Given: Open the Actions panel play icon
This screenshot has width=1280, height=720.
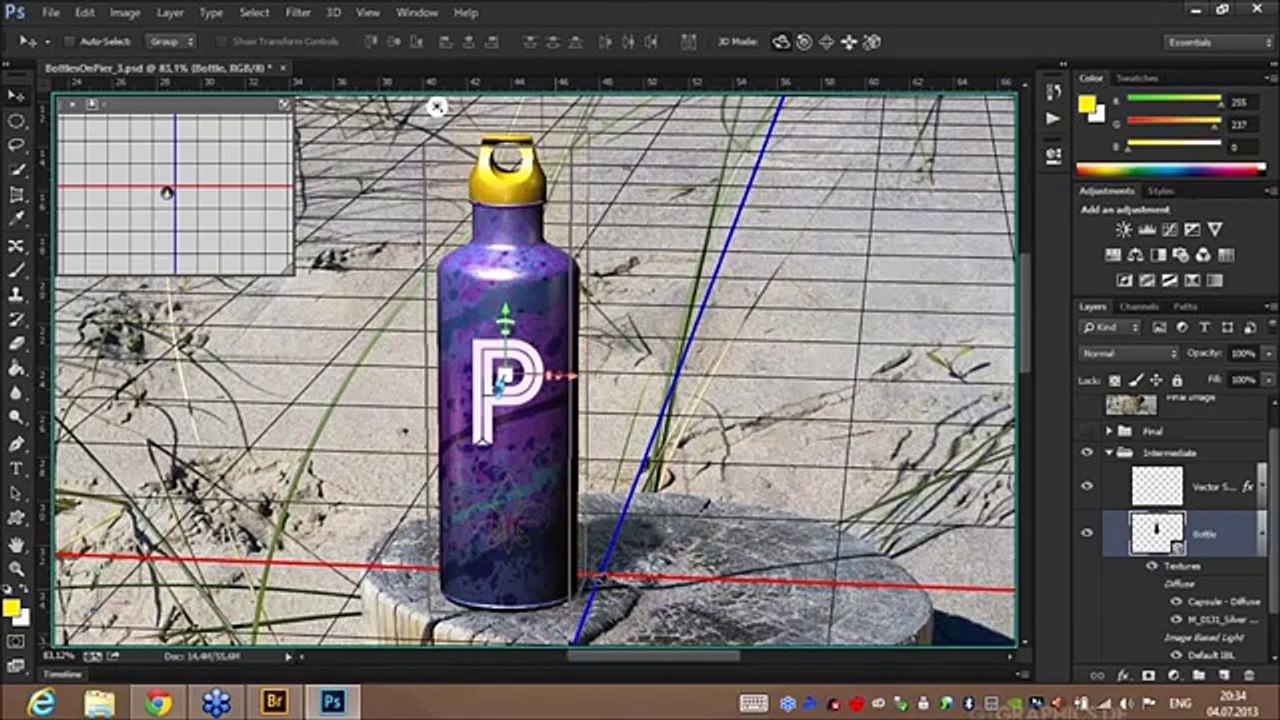Looking at the screenshot, I should point(1053,118).
